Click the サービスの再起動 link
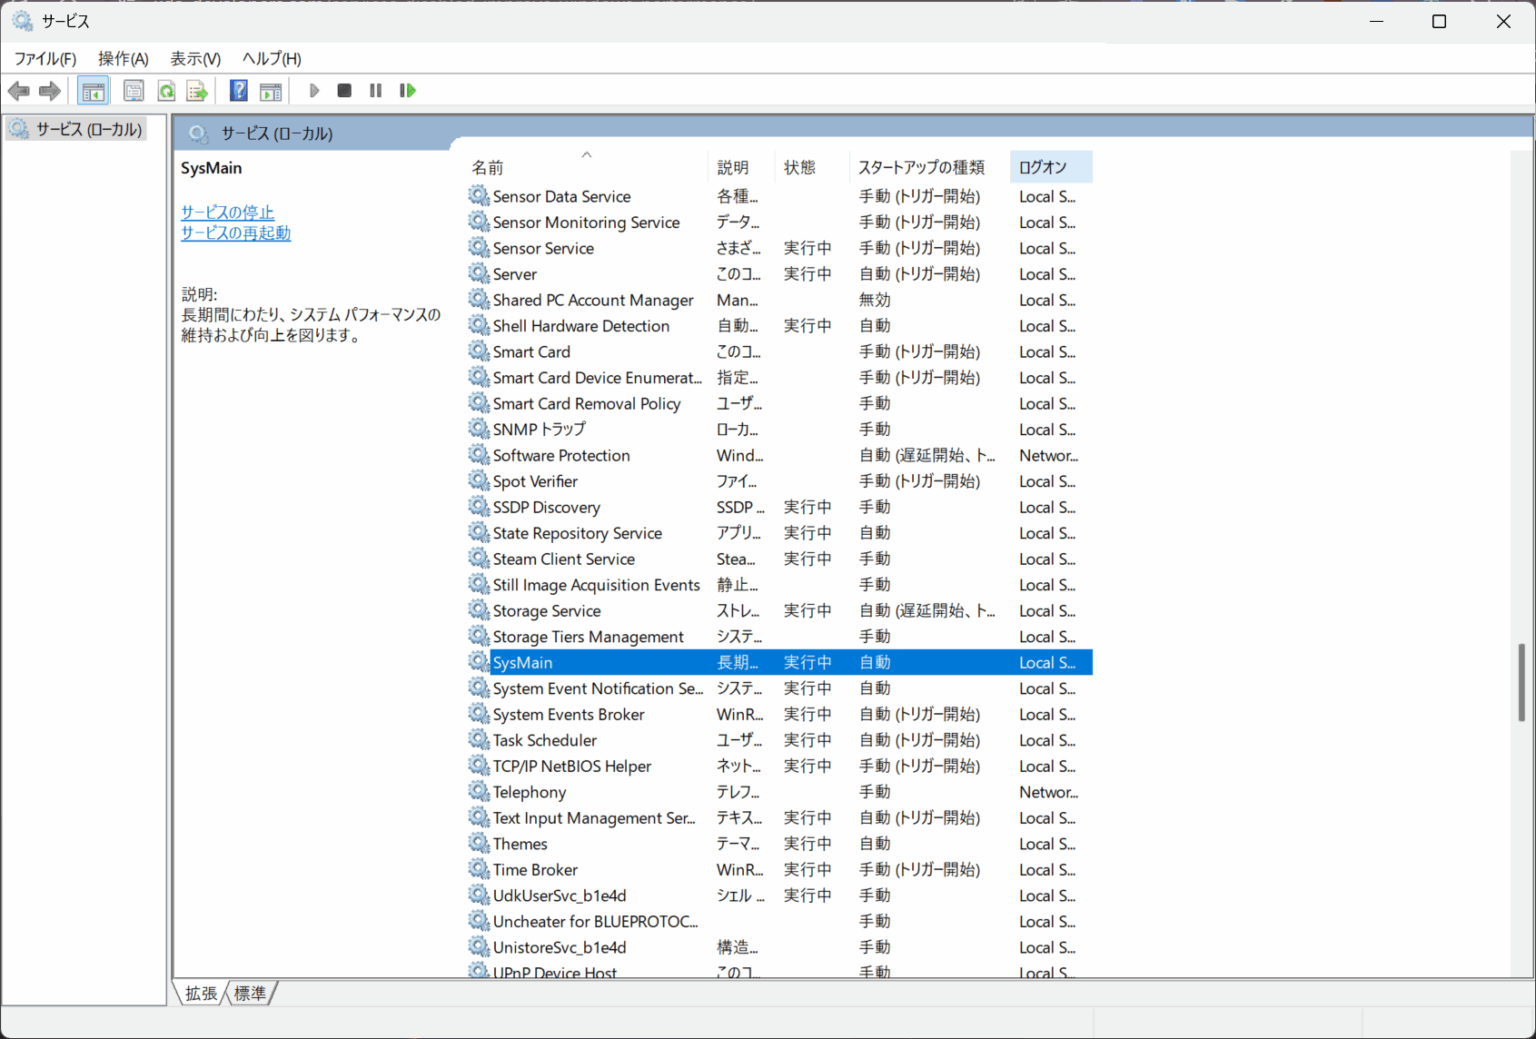This screenshot has height=1039, width=1536. pos(235,232)
